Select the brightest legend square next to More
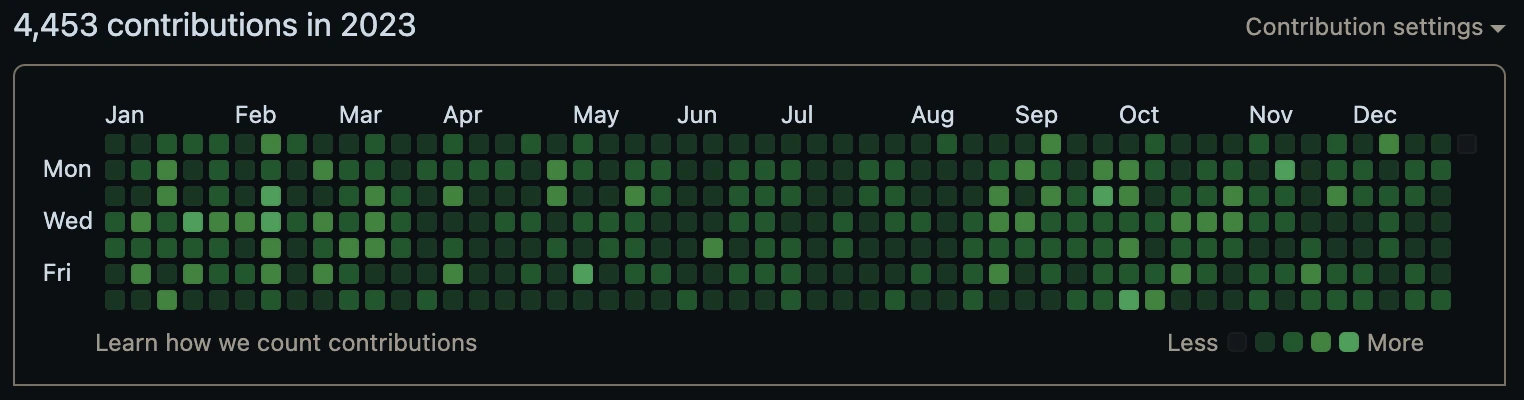Screen dimensions: 1524x400 tap(1349, 343)
